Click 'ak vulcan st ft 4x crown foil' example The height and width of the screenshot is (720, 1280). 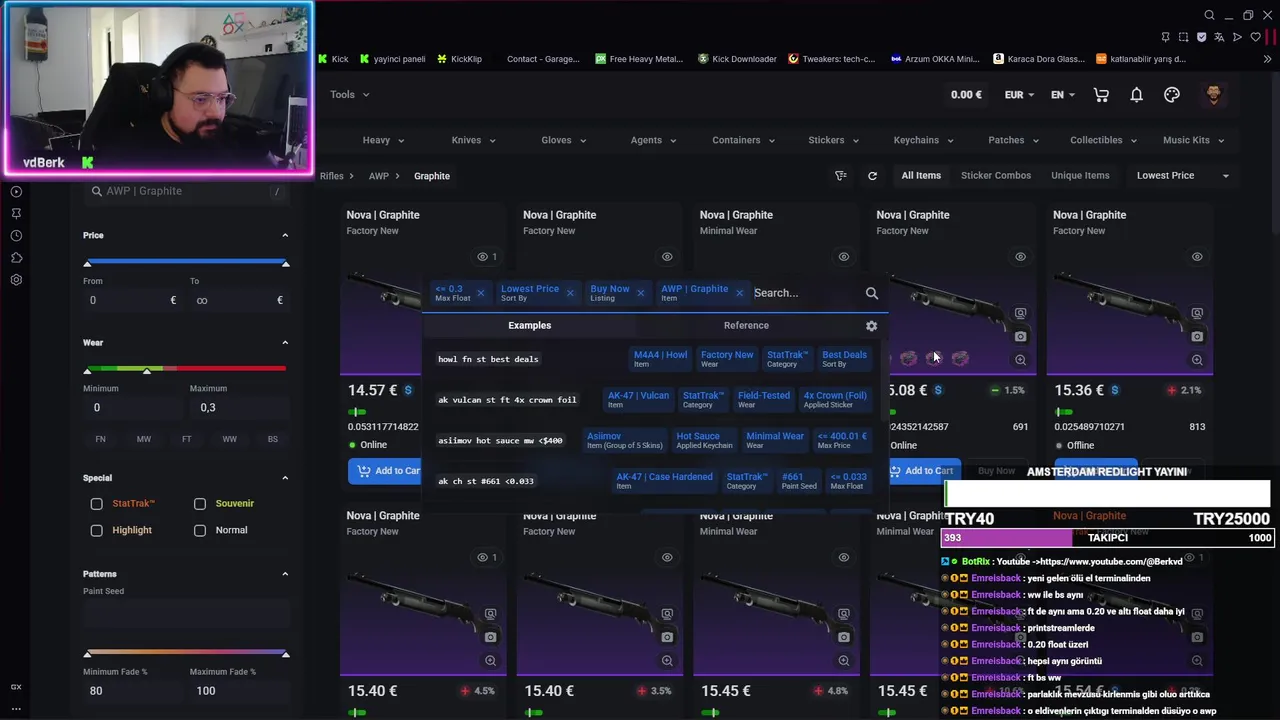tap(507, 400)
